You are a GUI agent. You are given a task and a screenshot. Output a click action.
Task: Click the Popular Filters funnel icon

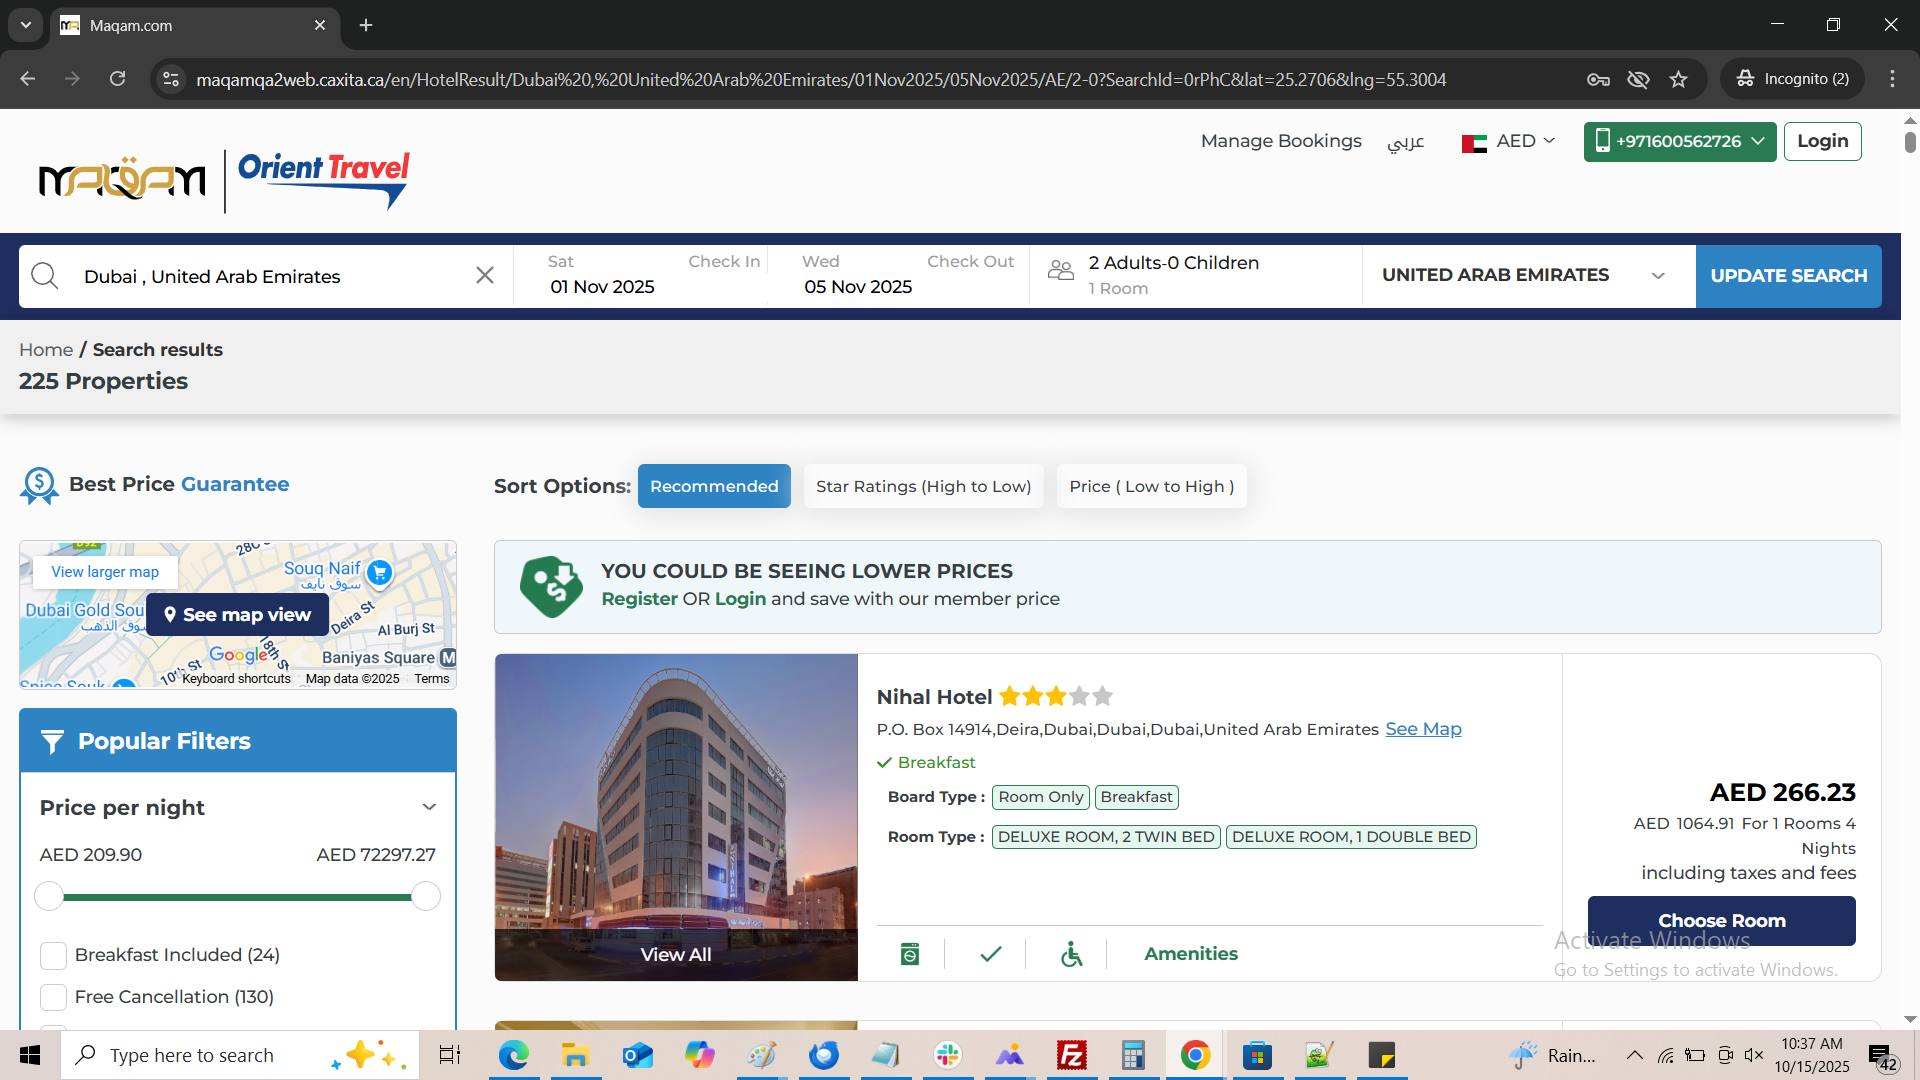click(x=52, y=741)
